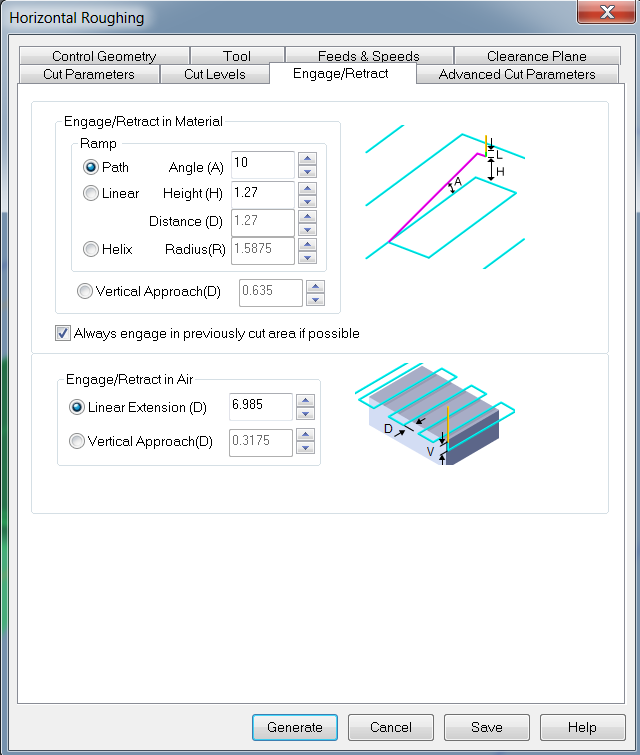This screenshot has height=755, width=640.
Task: Click the Angle (A) input field
Action: 263,165
